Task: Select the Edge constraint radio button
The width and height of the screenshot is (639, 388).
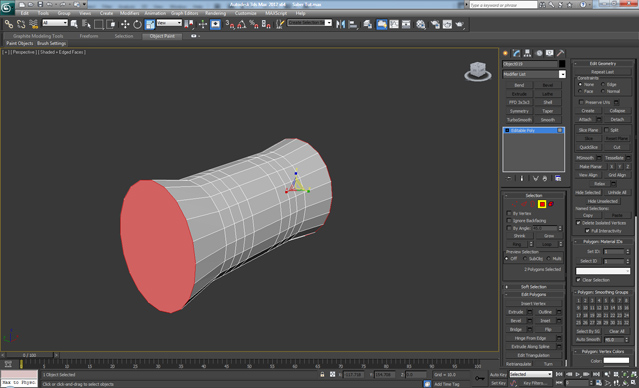Action: [603, 84]
